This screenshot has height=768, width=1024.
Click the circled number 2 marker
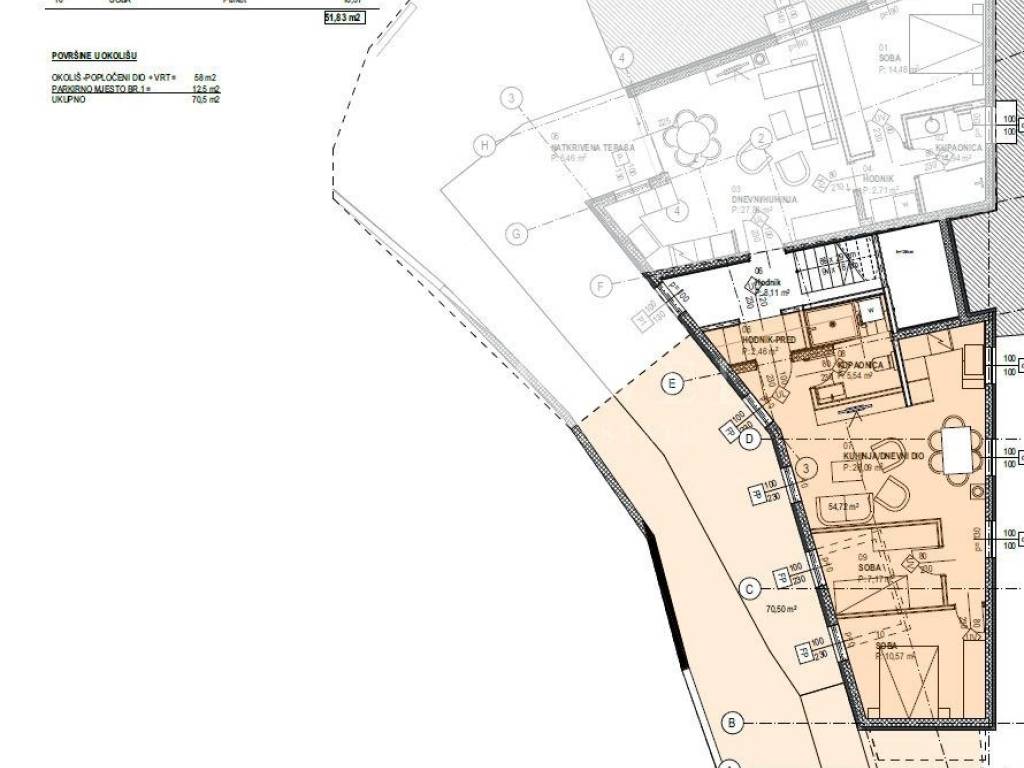[x=761, y=138]
